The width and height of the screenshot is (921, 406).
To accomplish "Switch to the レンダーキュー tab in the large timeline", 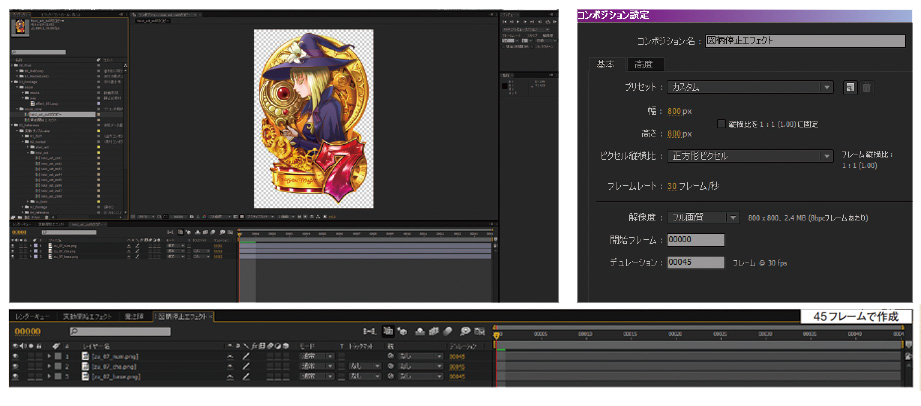I will [x=33, y=317].
